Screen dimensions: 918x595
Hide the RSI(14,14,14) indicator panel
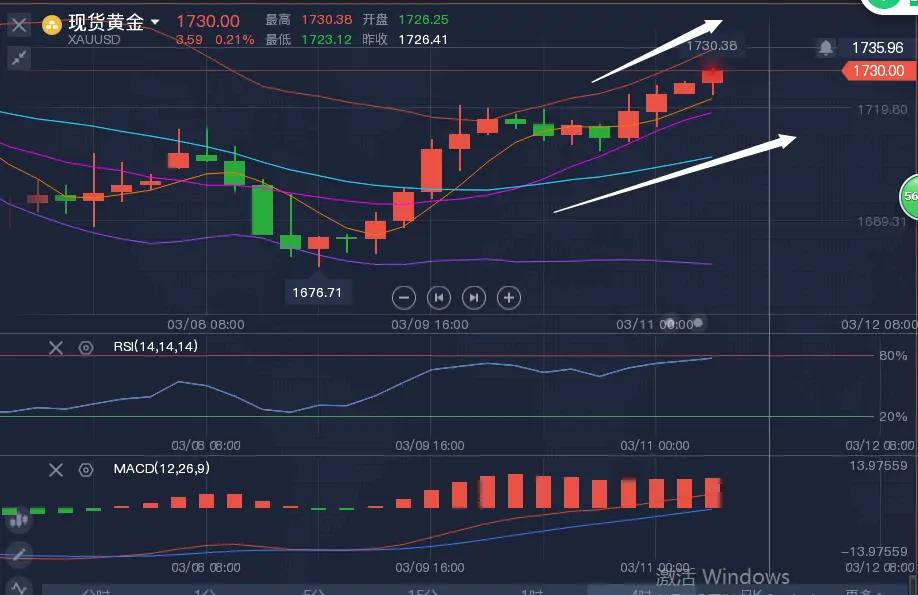(x=56, y=347)
